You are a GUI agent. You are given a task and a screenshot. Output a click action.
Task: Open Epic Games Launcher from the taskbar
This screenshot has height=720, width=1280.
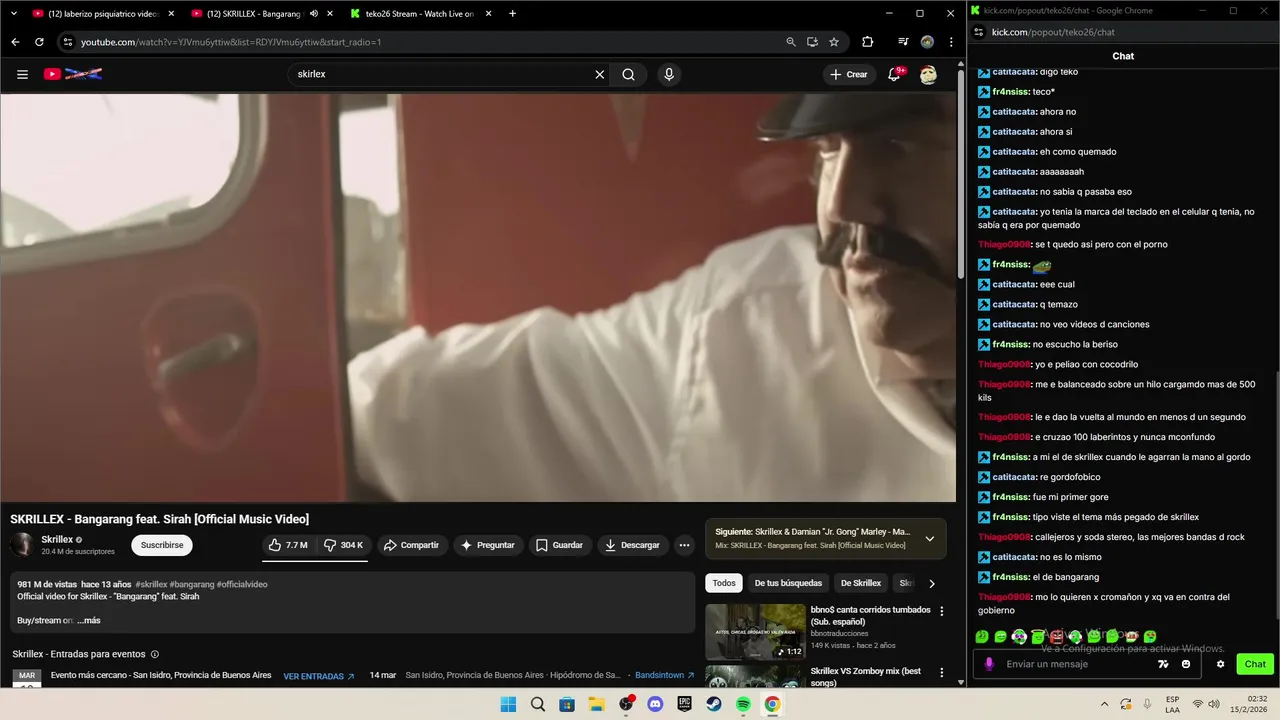(x=685, y=704)
